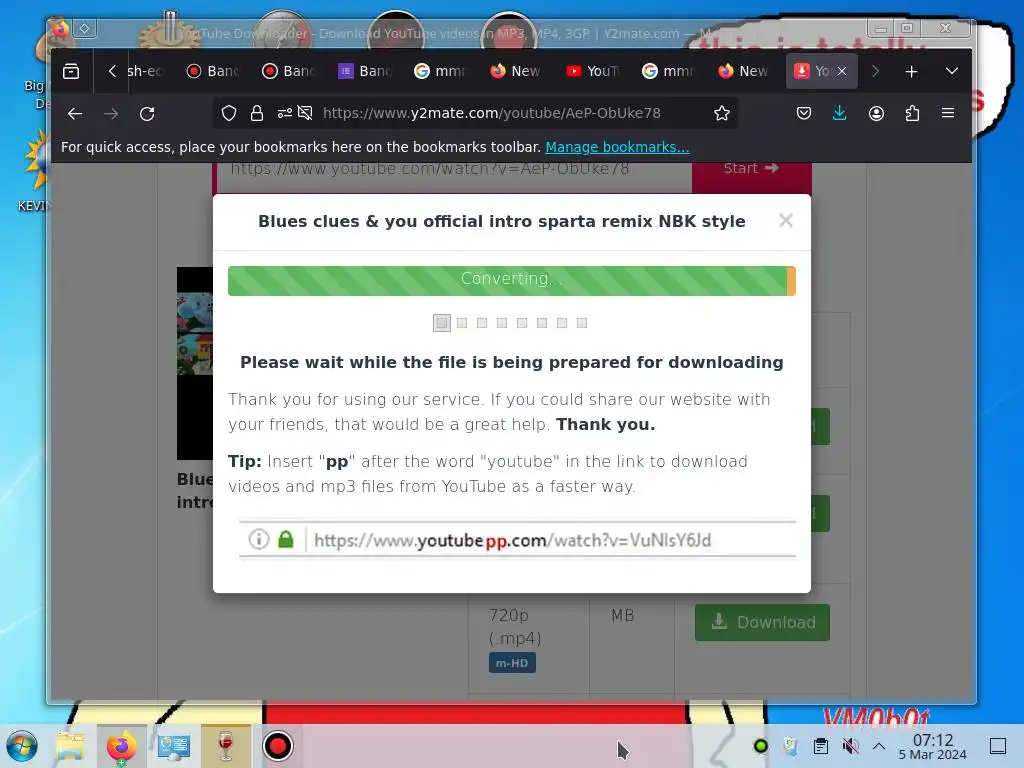This screenshot has height=768, width=1024.
Task: Open file explorer from taskbar
Action: (71, 746)
